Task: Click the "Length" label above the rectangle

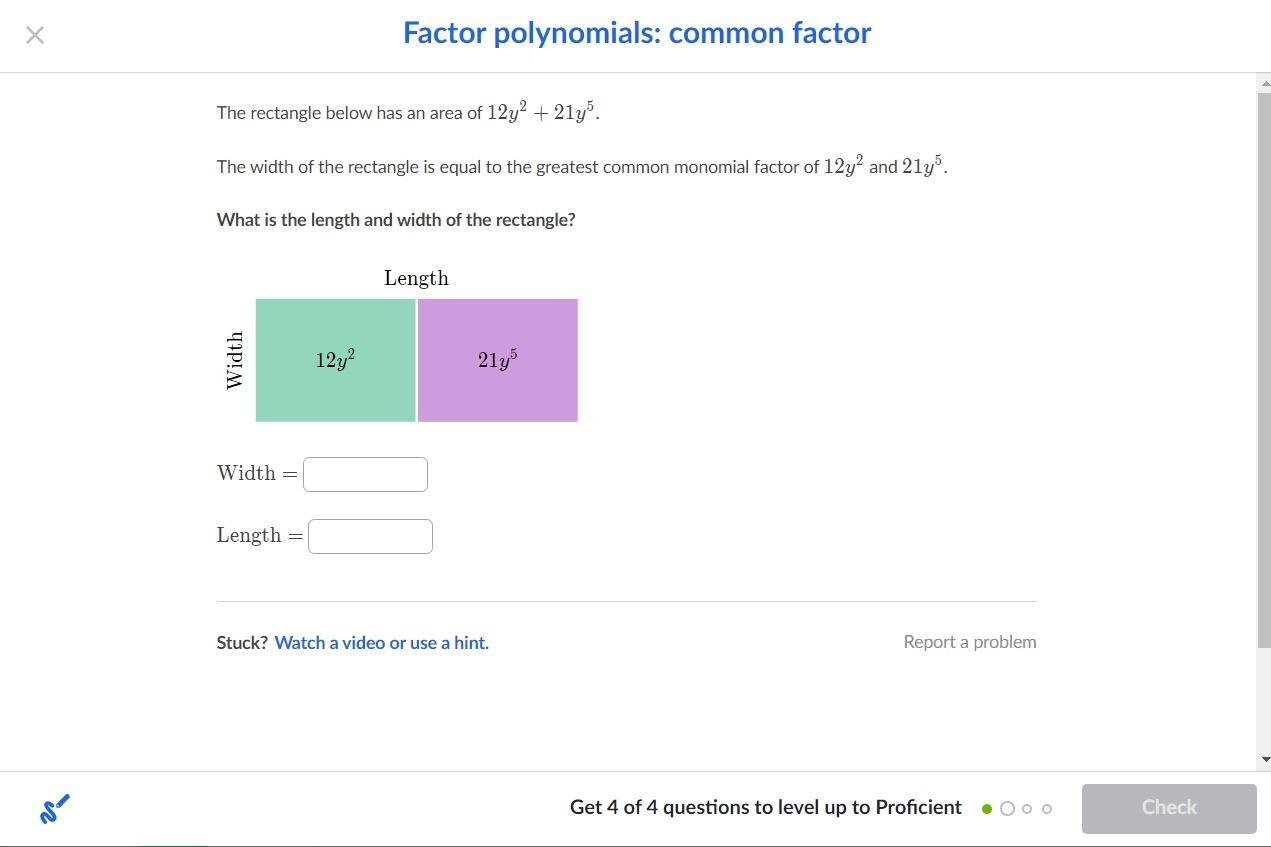Action: tap(416, 278)
